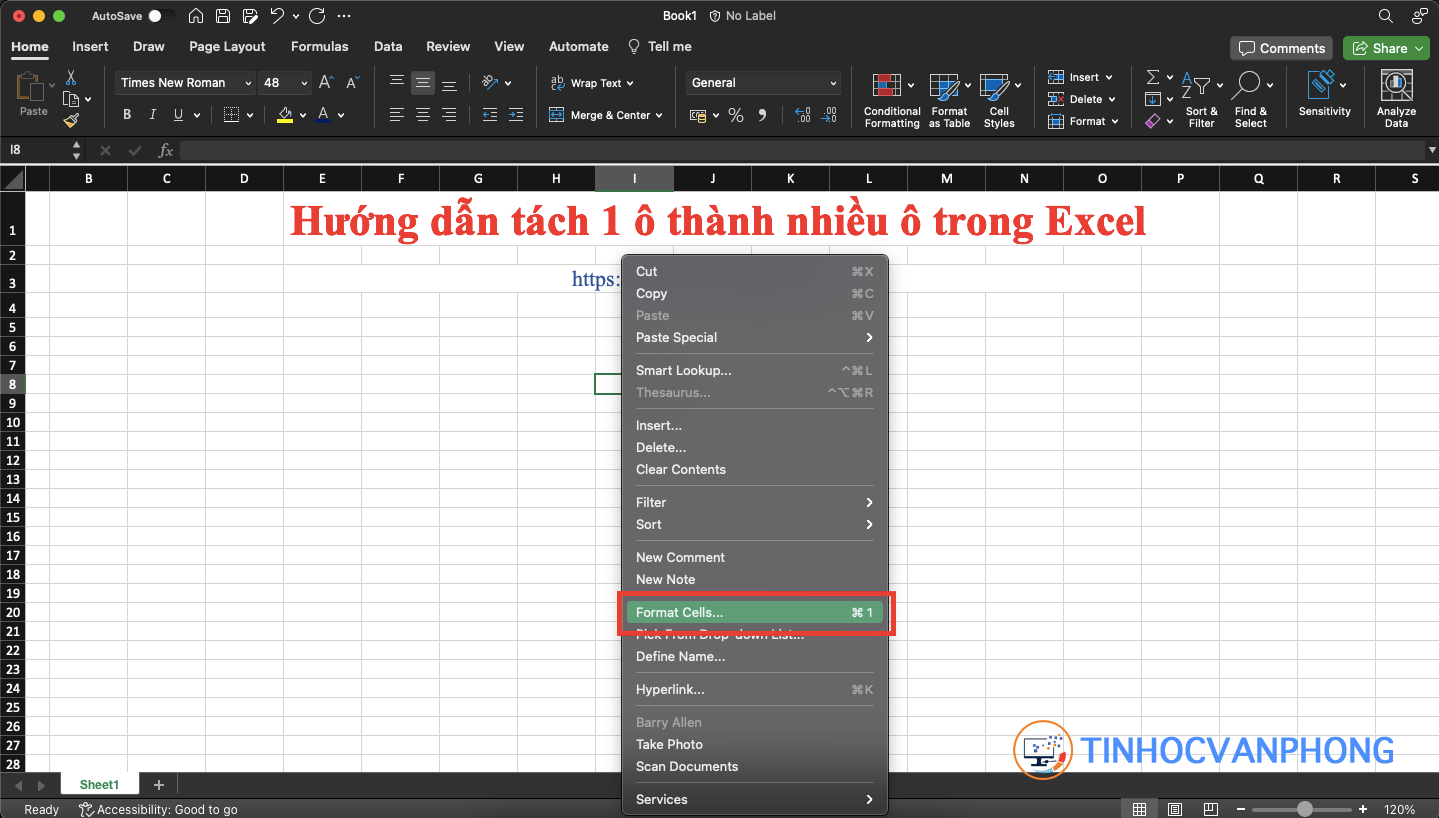Choose Format Cells... from context menu
This screenshot has width=1439, height=818.
(x=755, y=612)
